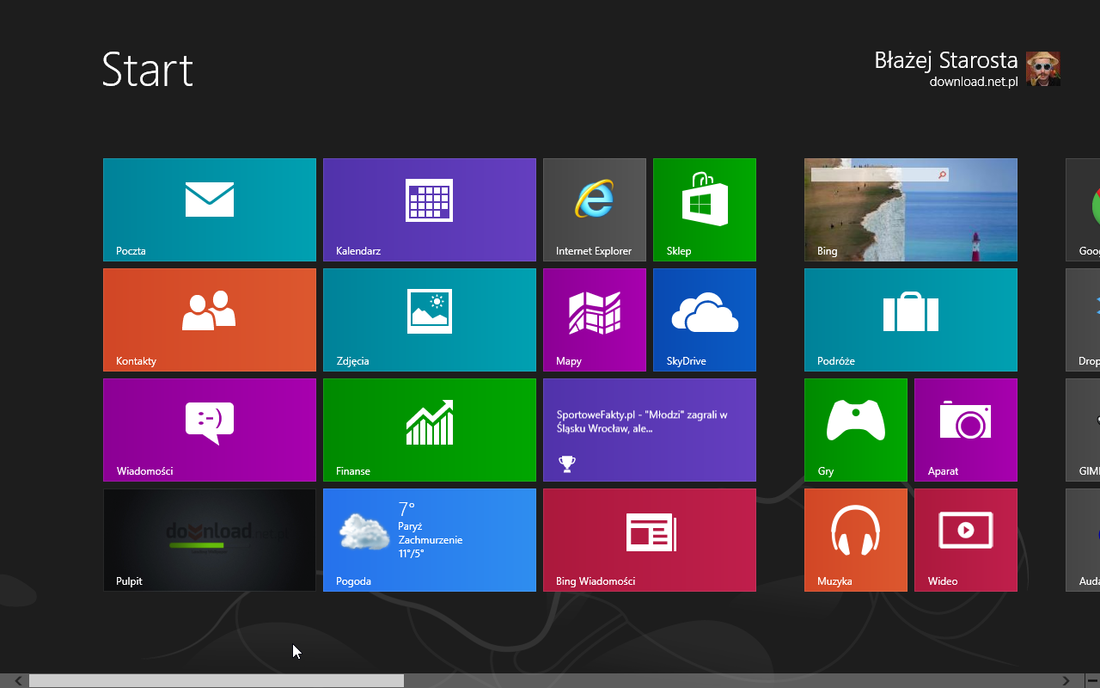Image resolution: width=1100 pixels, height=688 pixels.
Task: Launch Internet Explorer tile
Action: click(594, 210)
